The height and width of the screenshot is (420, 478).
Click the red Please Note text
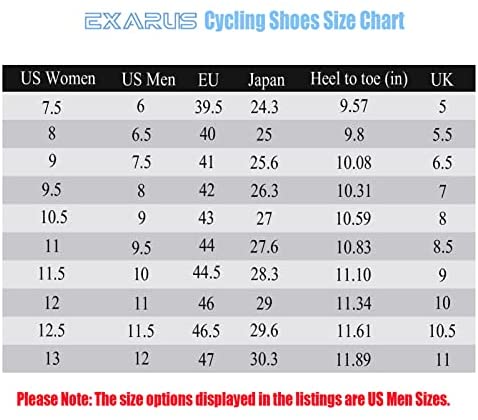coord(233,399)
